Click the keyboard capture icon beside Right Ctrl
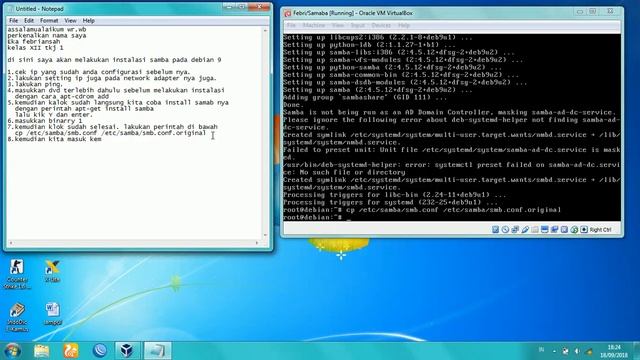640x360 pixels. 584,230
